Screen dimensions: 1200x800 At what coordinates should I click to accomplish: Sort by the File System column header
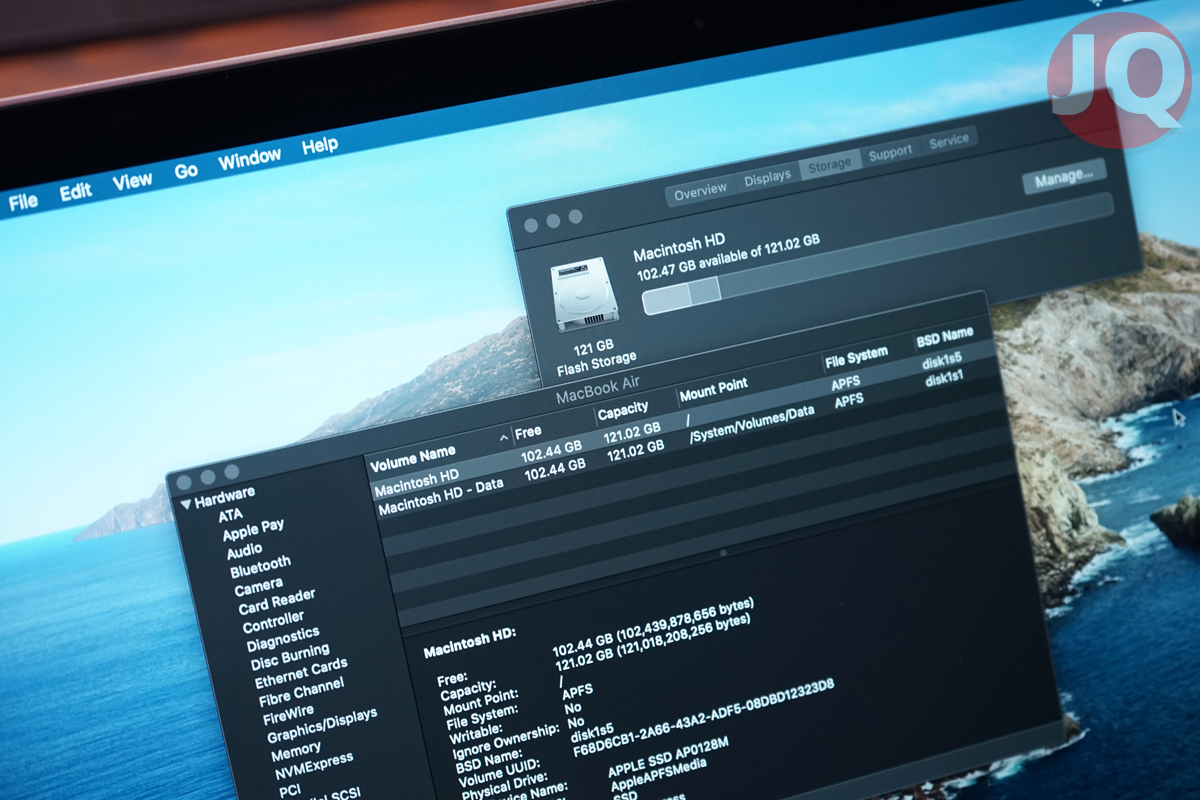click(856, 357)
